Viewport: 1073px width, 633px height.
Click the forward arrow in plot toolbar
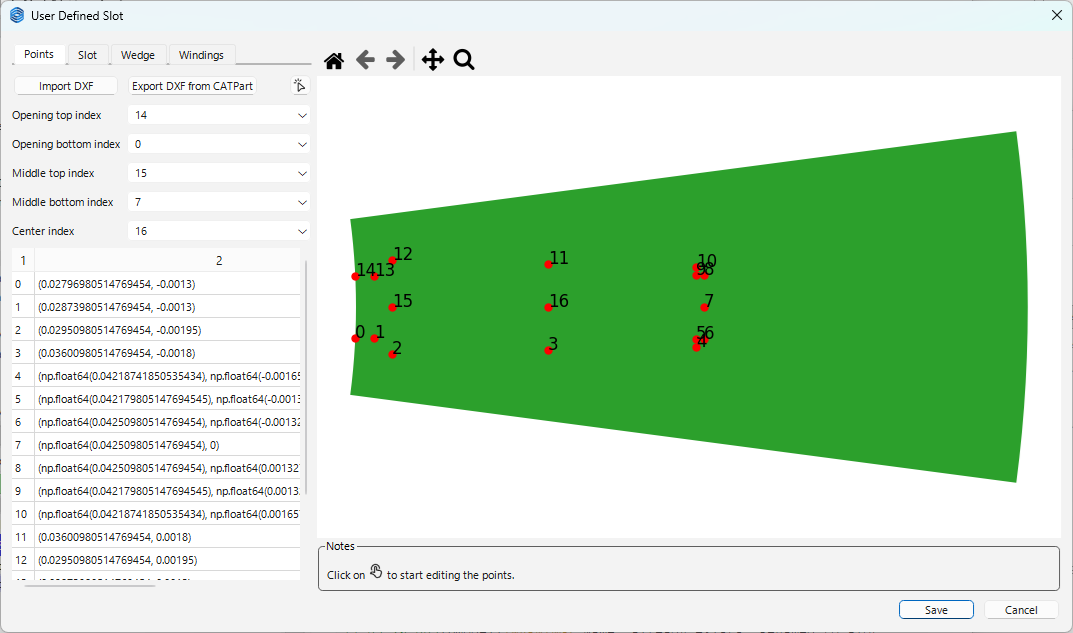(x=396, y=61)
